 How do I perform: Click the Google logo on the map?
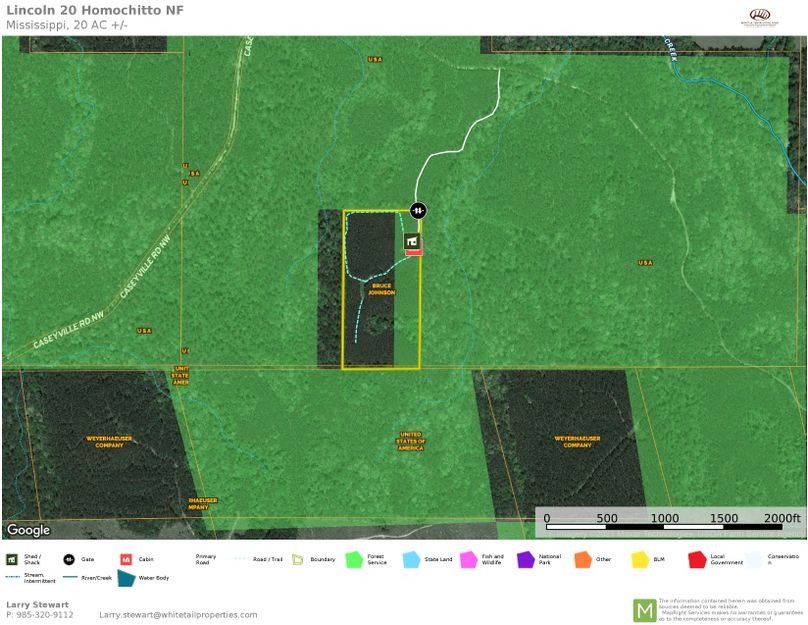(x=27, y=530)
